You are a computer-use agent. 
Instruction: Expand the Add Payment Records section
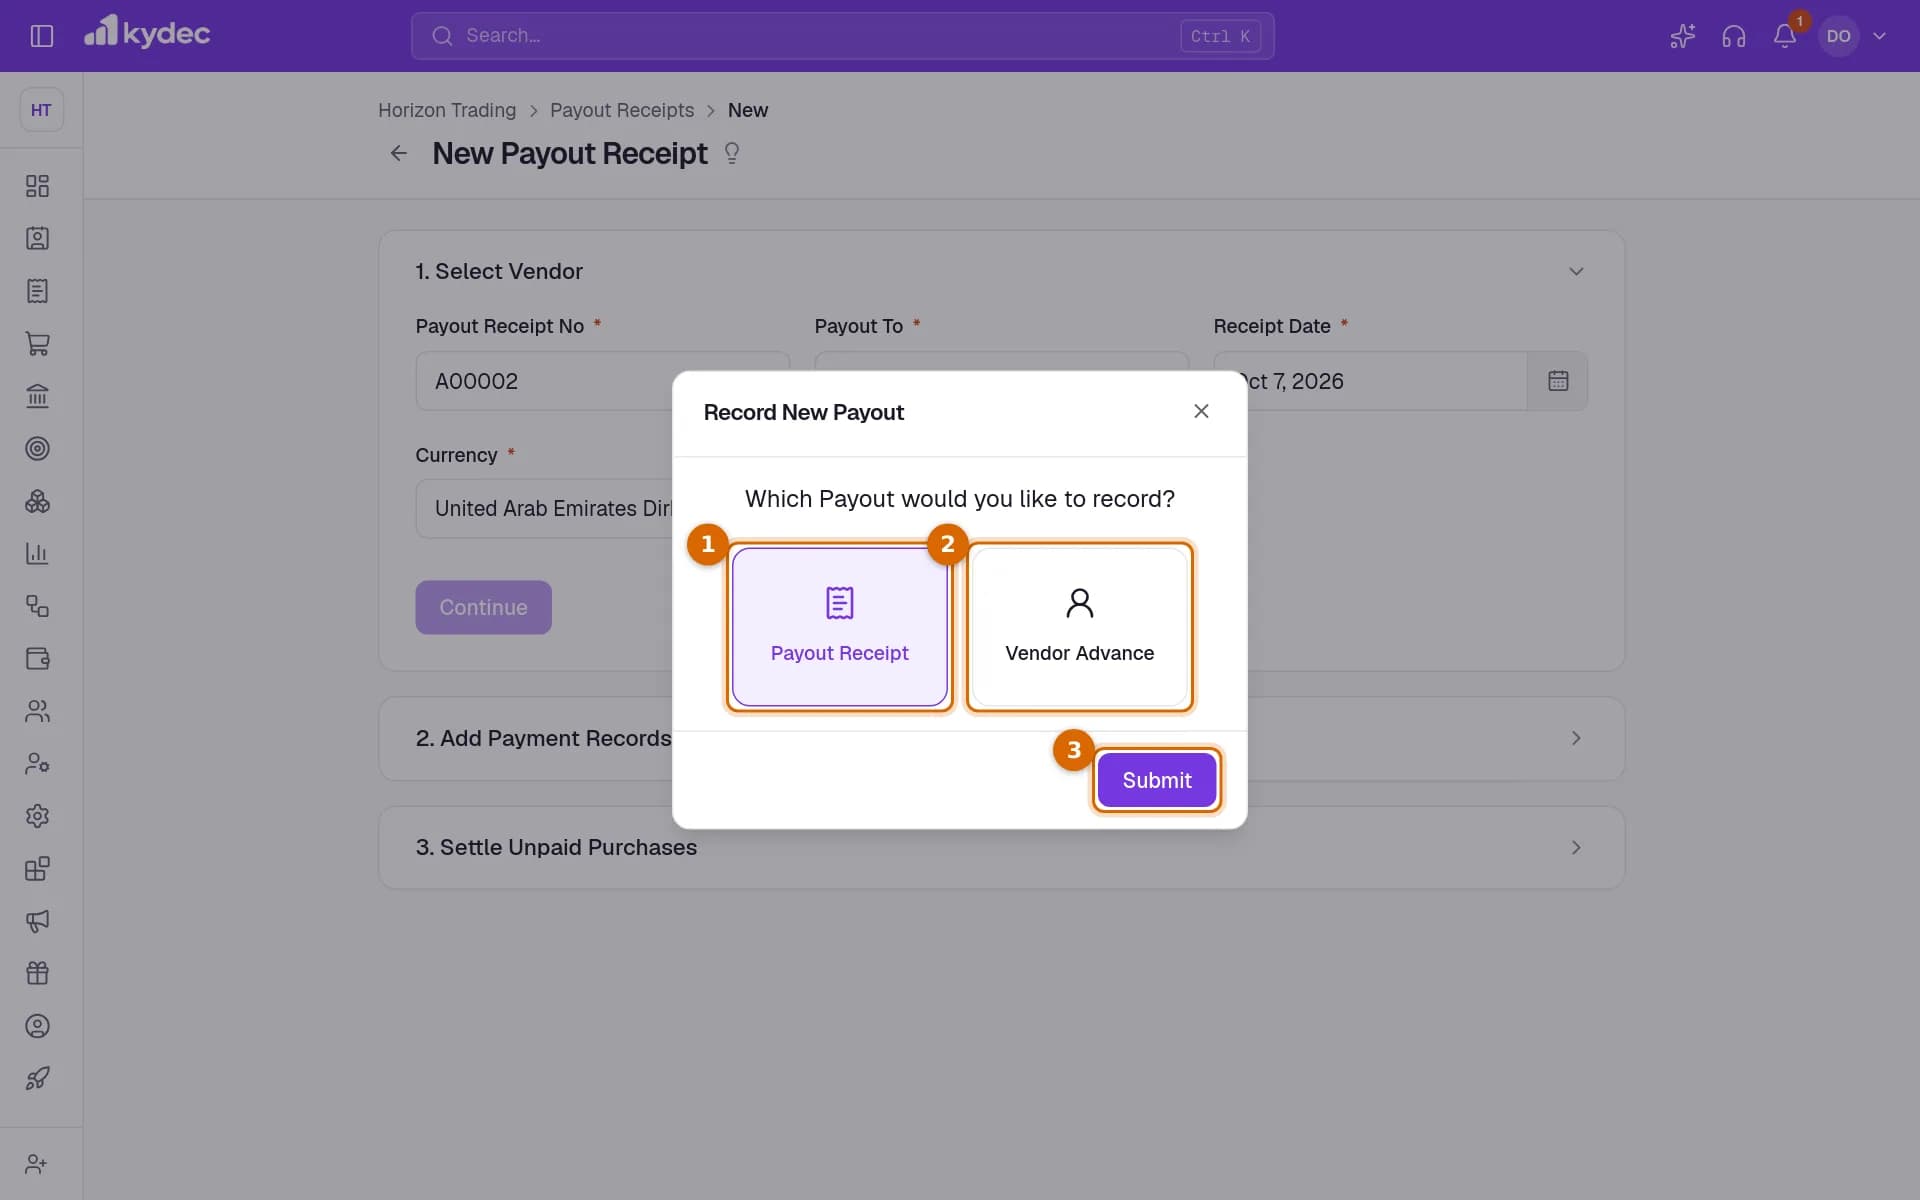[1576, 738]
